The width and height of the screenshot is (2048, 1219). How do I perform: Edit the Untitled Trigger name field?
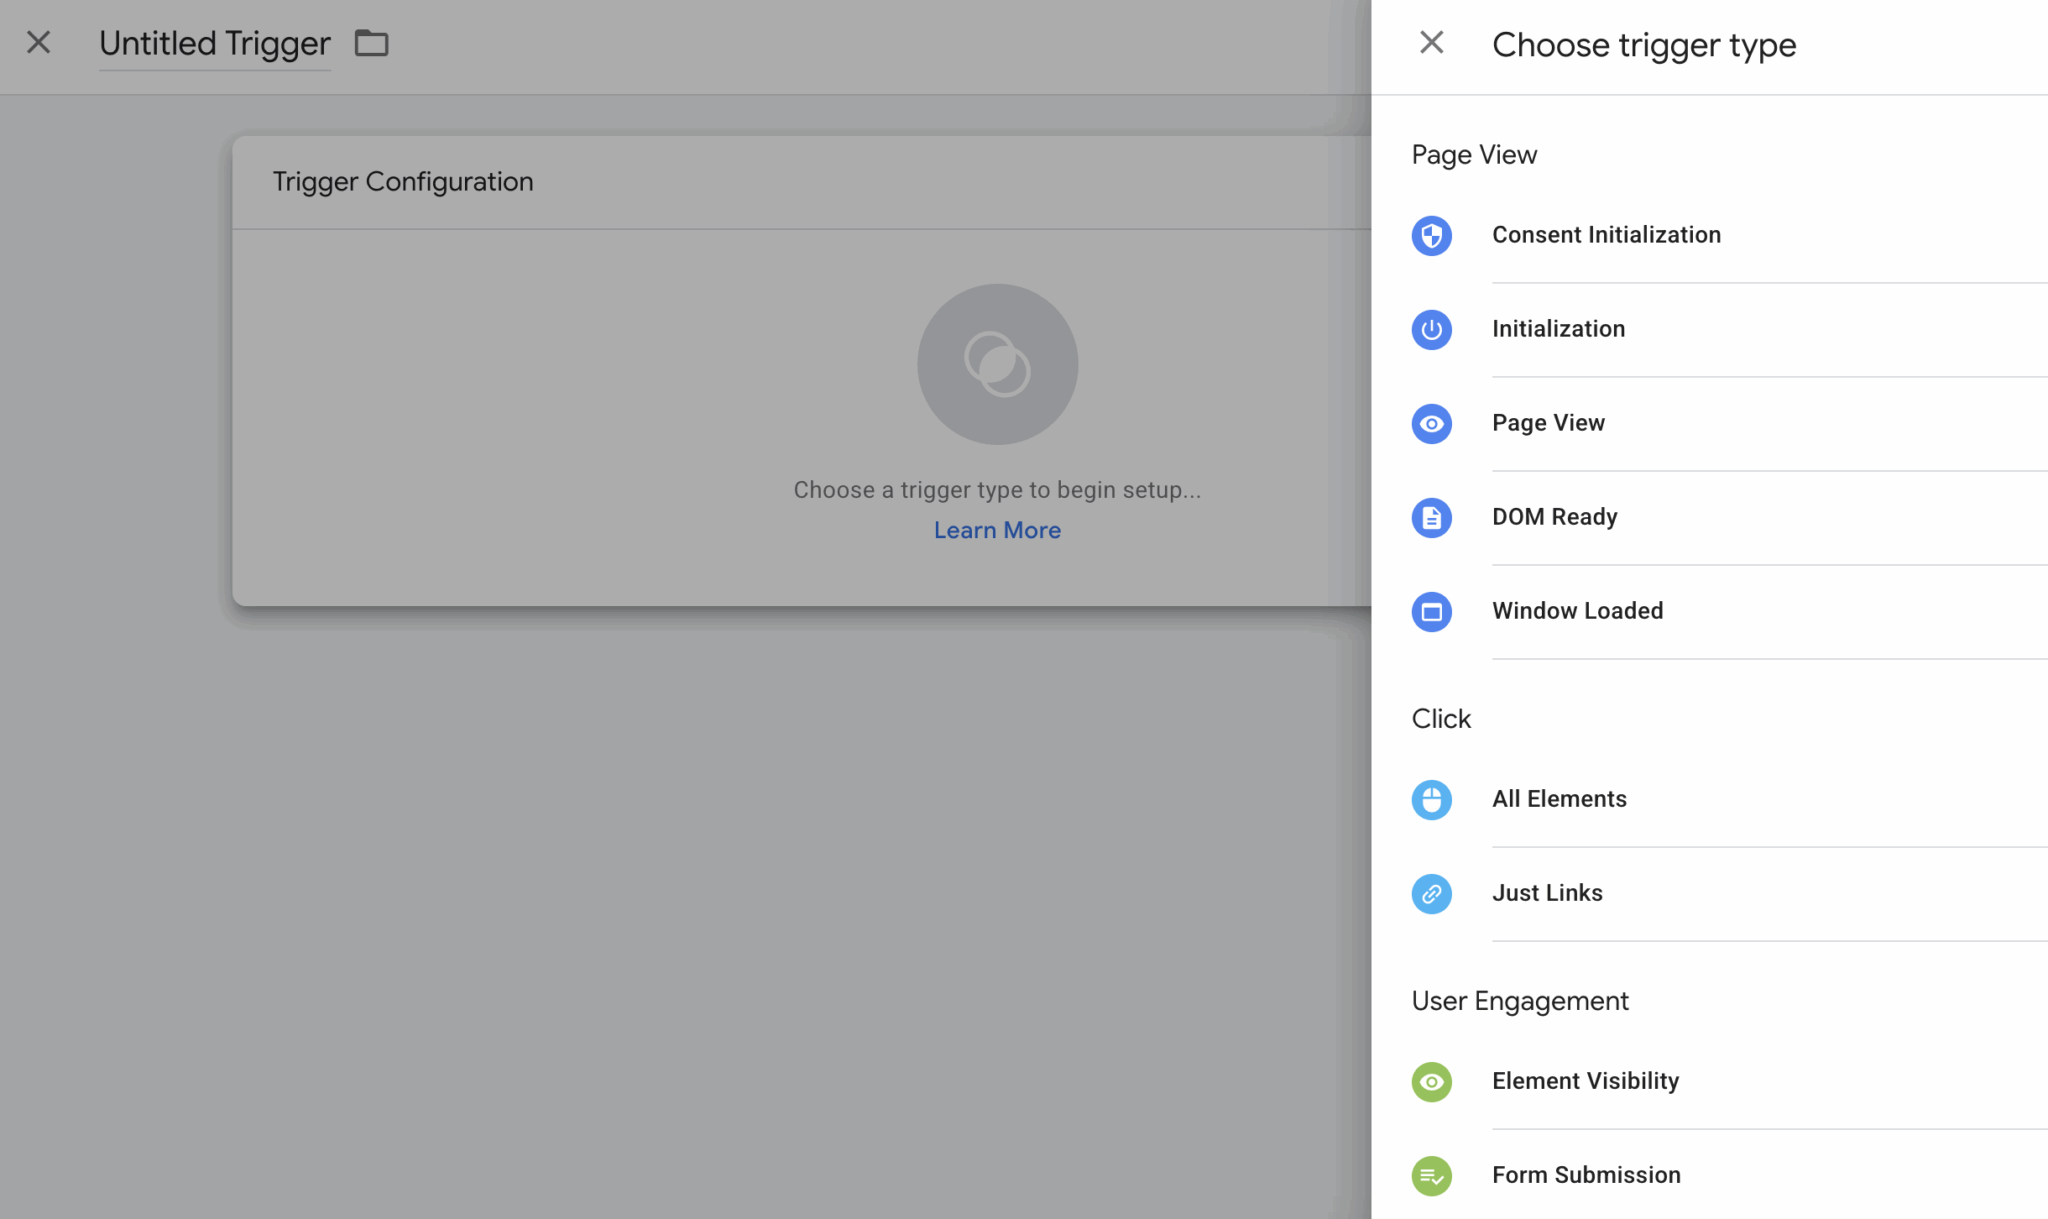pyautogui.click(x=214, y=44)
